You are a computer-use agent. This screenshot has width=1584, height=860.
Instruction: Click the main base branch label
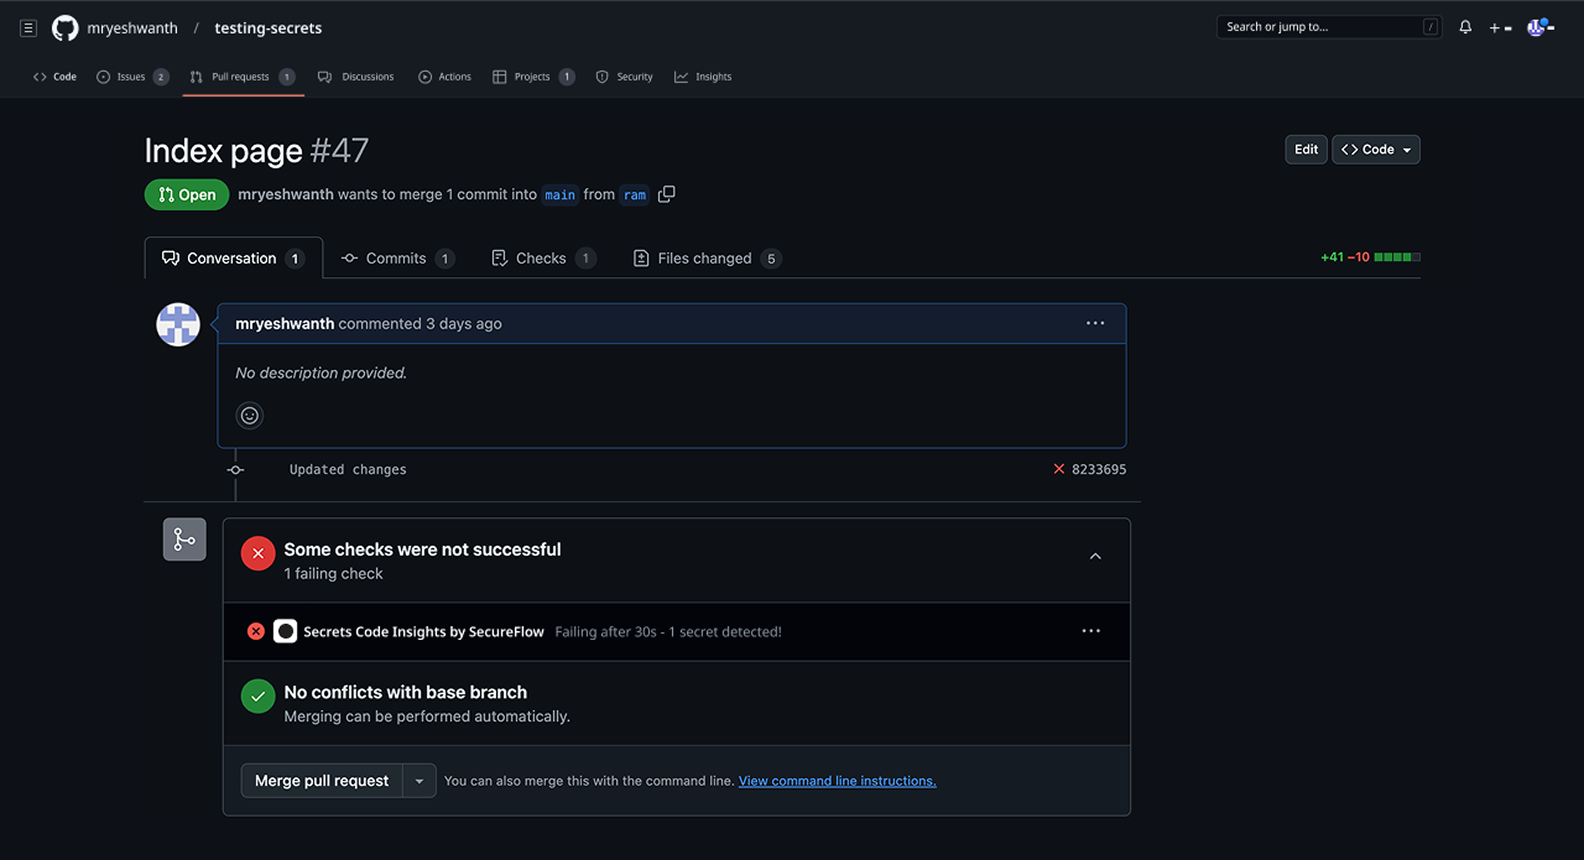[x=560, y=195]
